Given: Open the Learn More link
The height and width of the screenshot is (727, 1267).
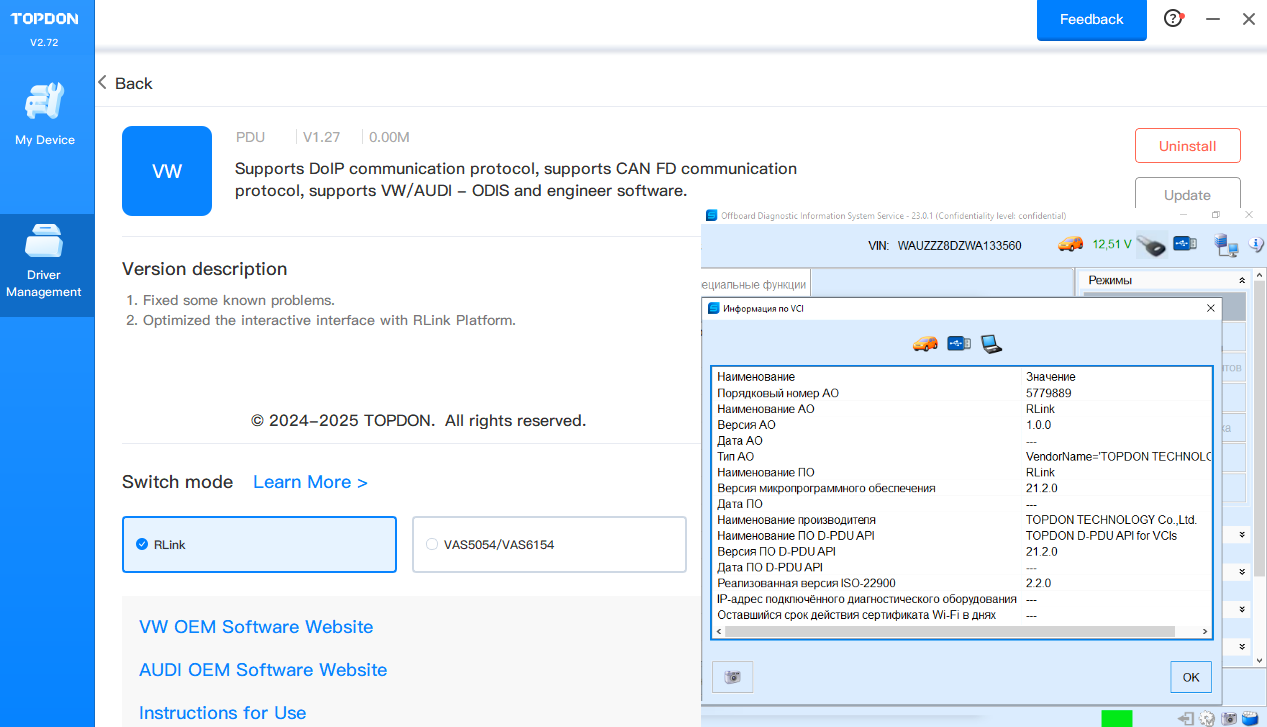Looking at the screenshot, I should tap(310, 482).
